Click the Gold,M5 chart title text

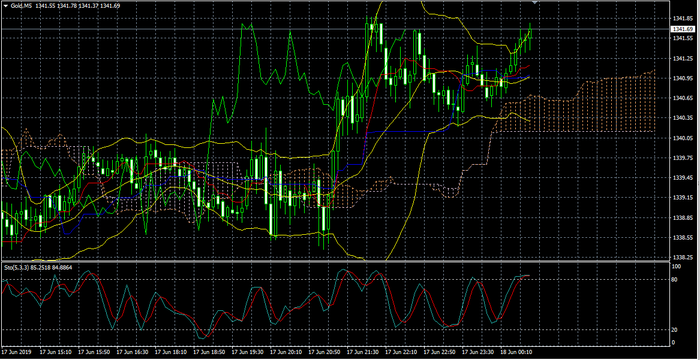click(x=21, y=6)
